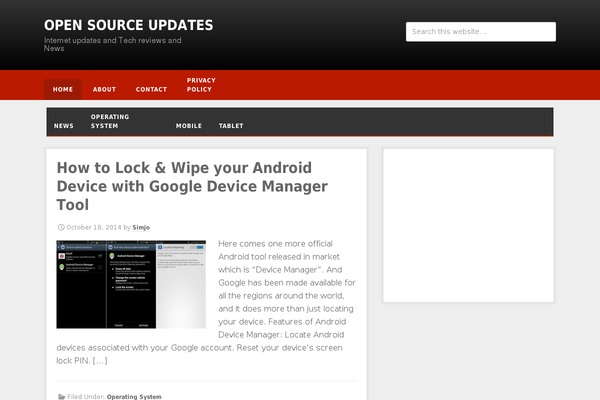This screenshot has width=600, height=400.
Task: Go to the About page
Action: click(x=104, y=89)
